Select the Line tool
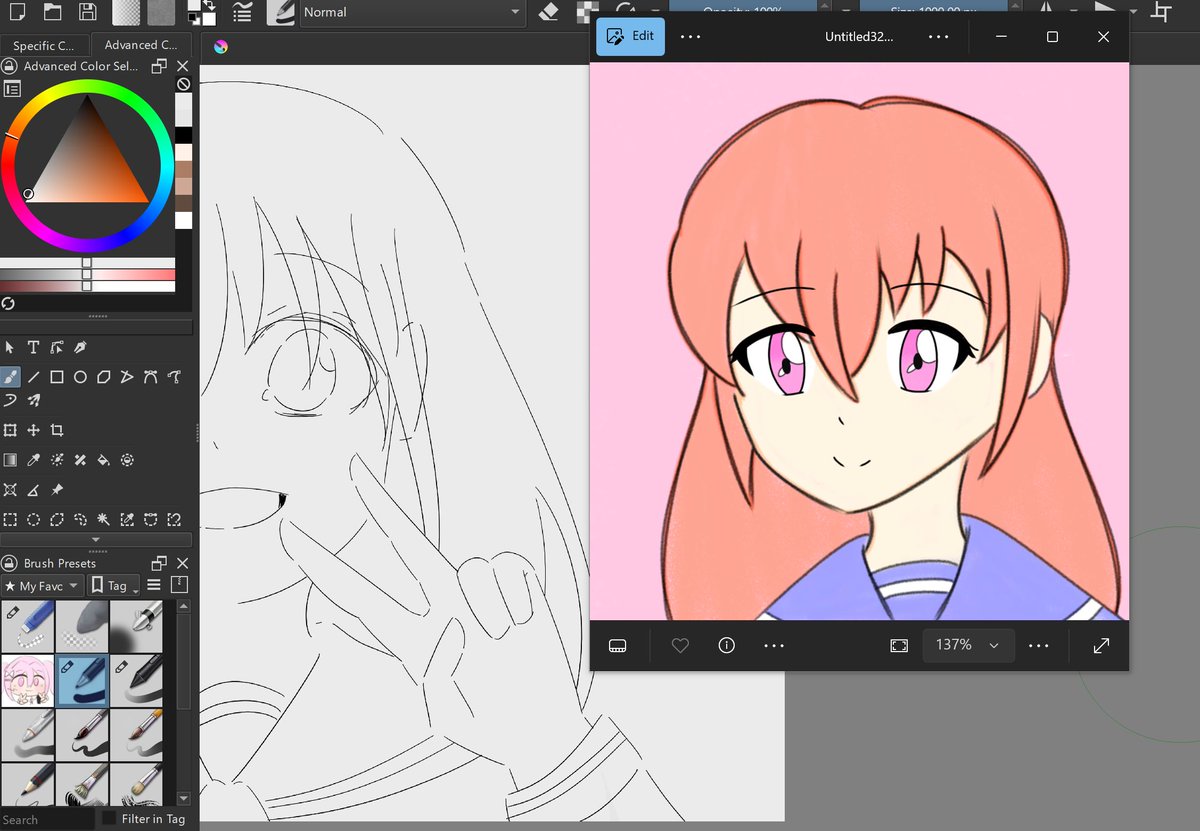 tap(33, 377)
